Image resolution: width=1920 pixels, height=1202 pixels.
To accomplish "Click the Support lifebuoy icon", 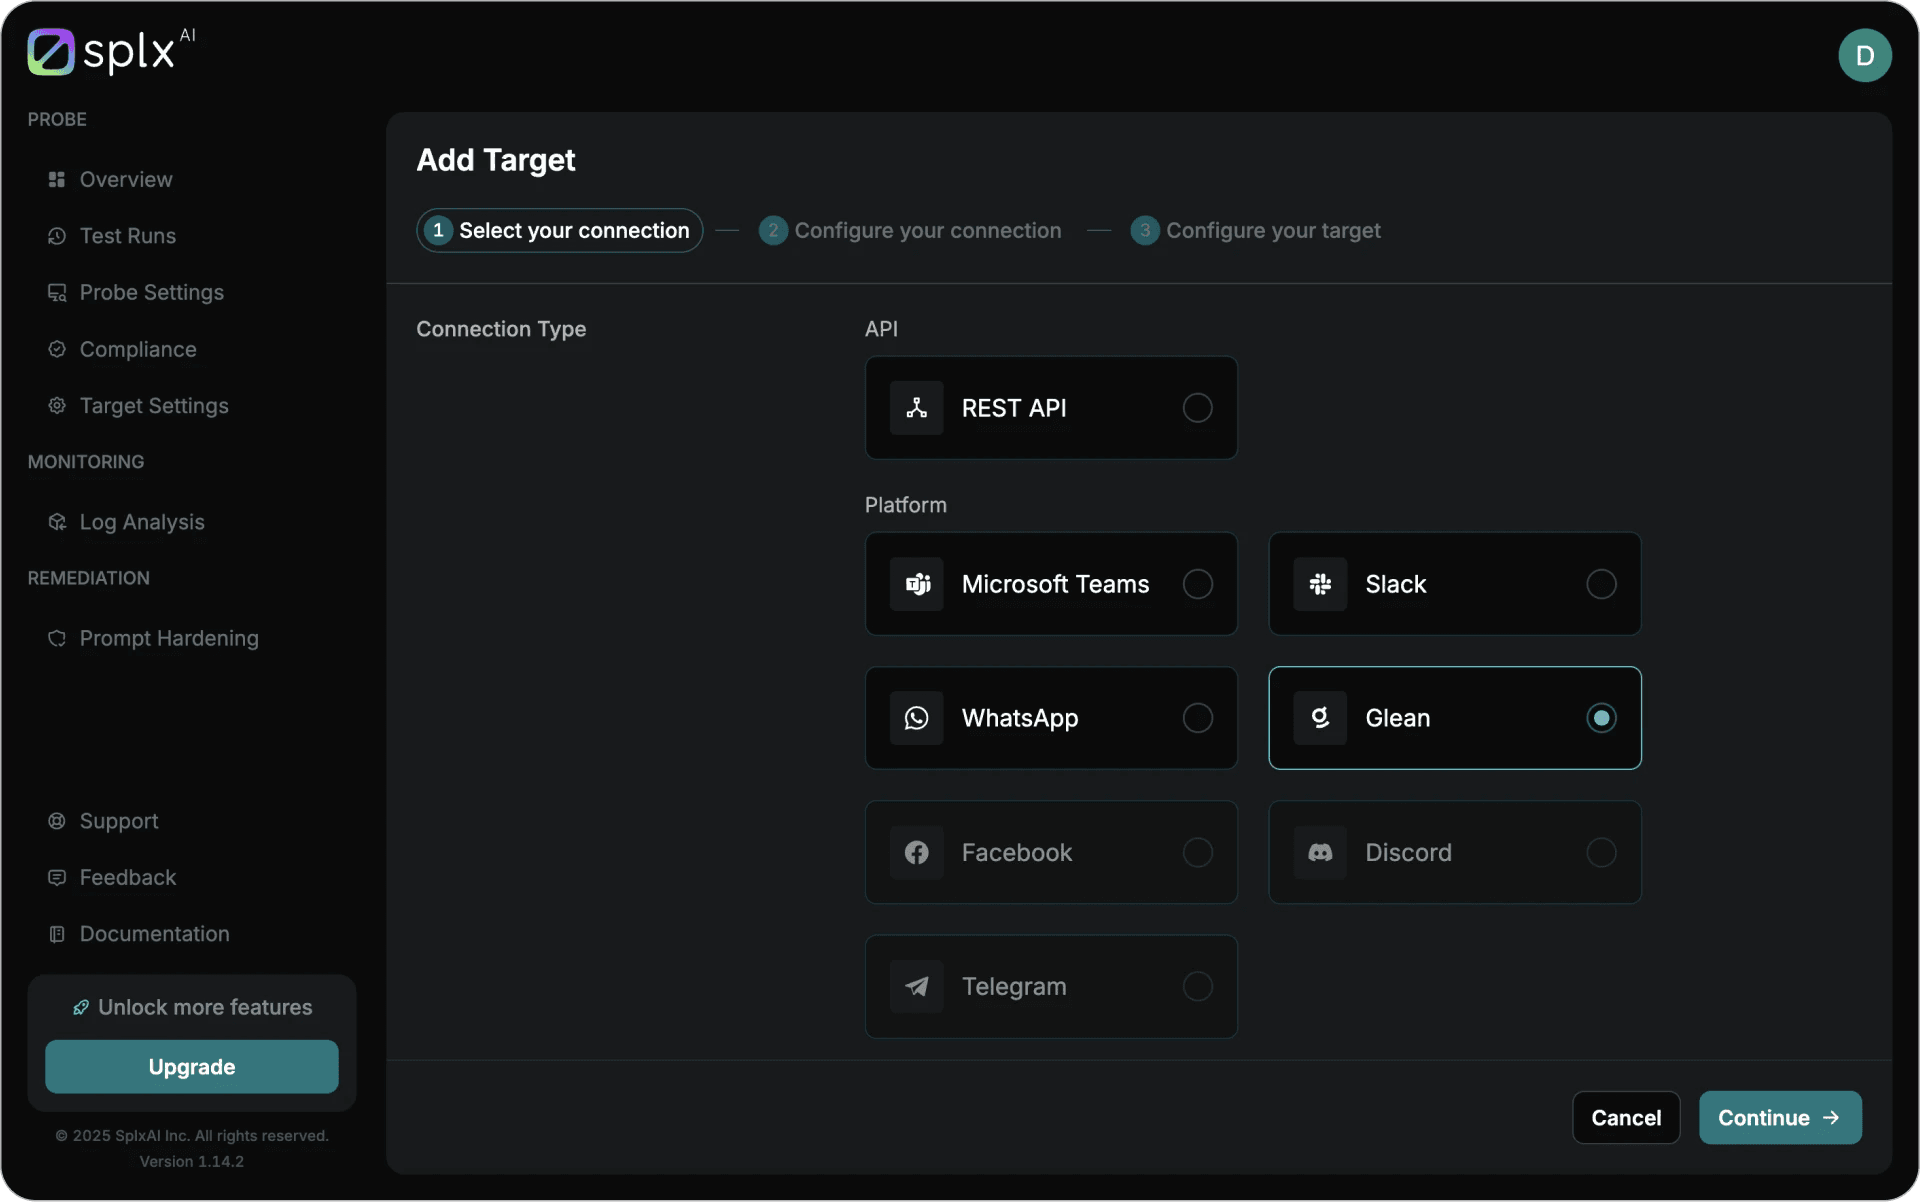I will [57, 821].
